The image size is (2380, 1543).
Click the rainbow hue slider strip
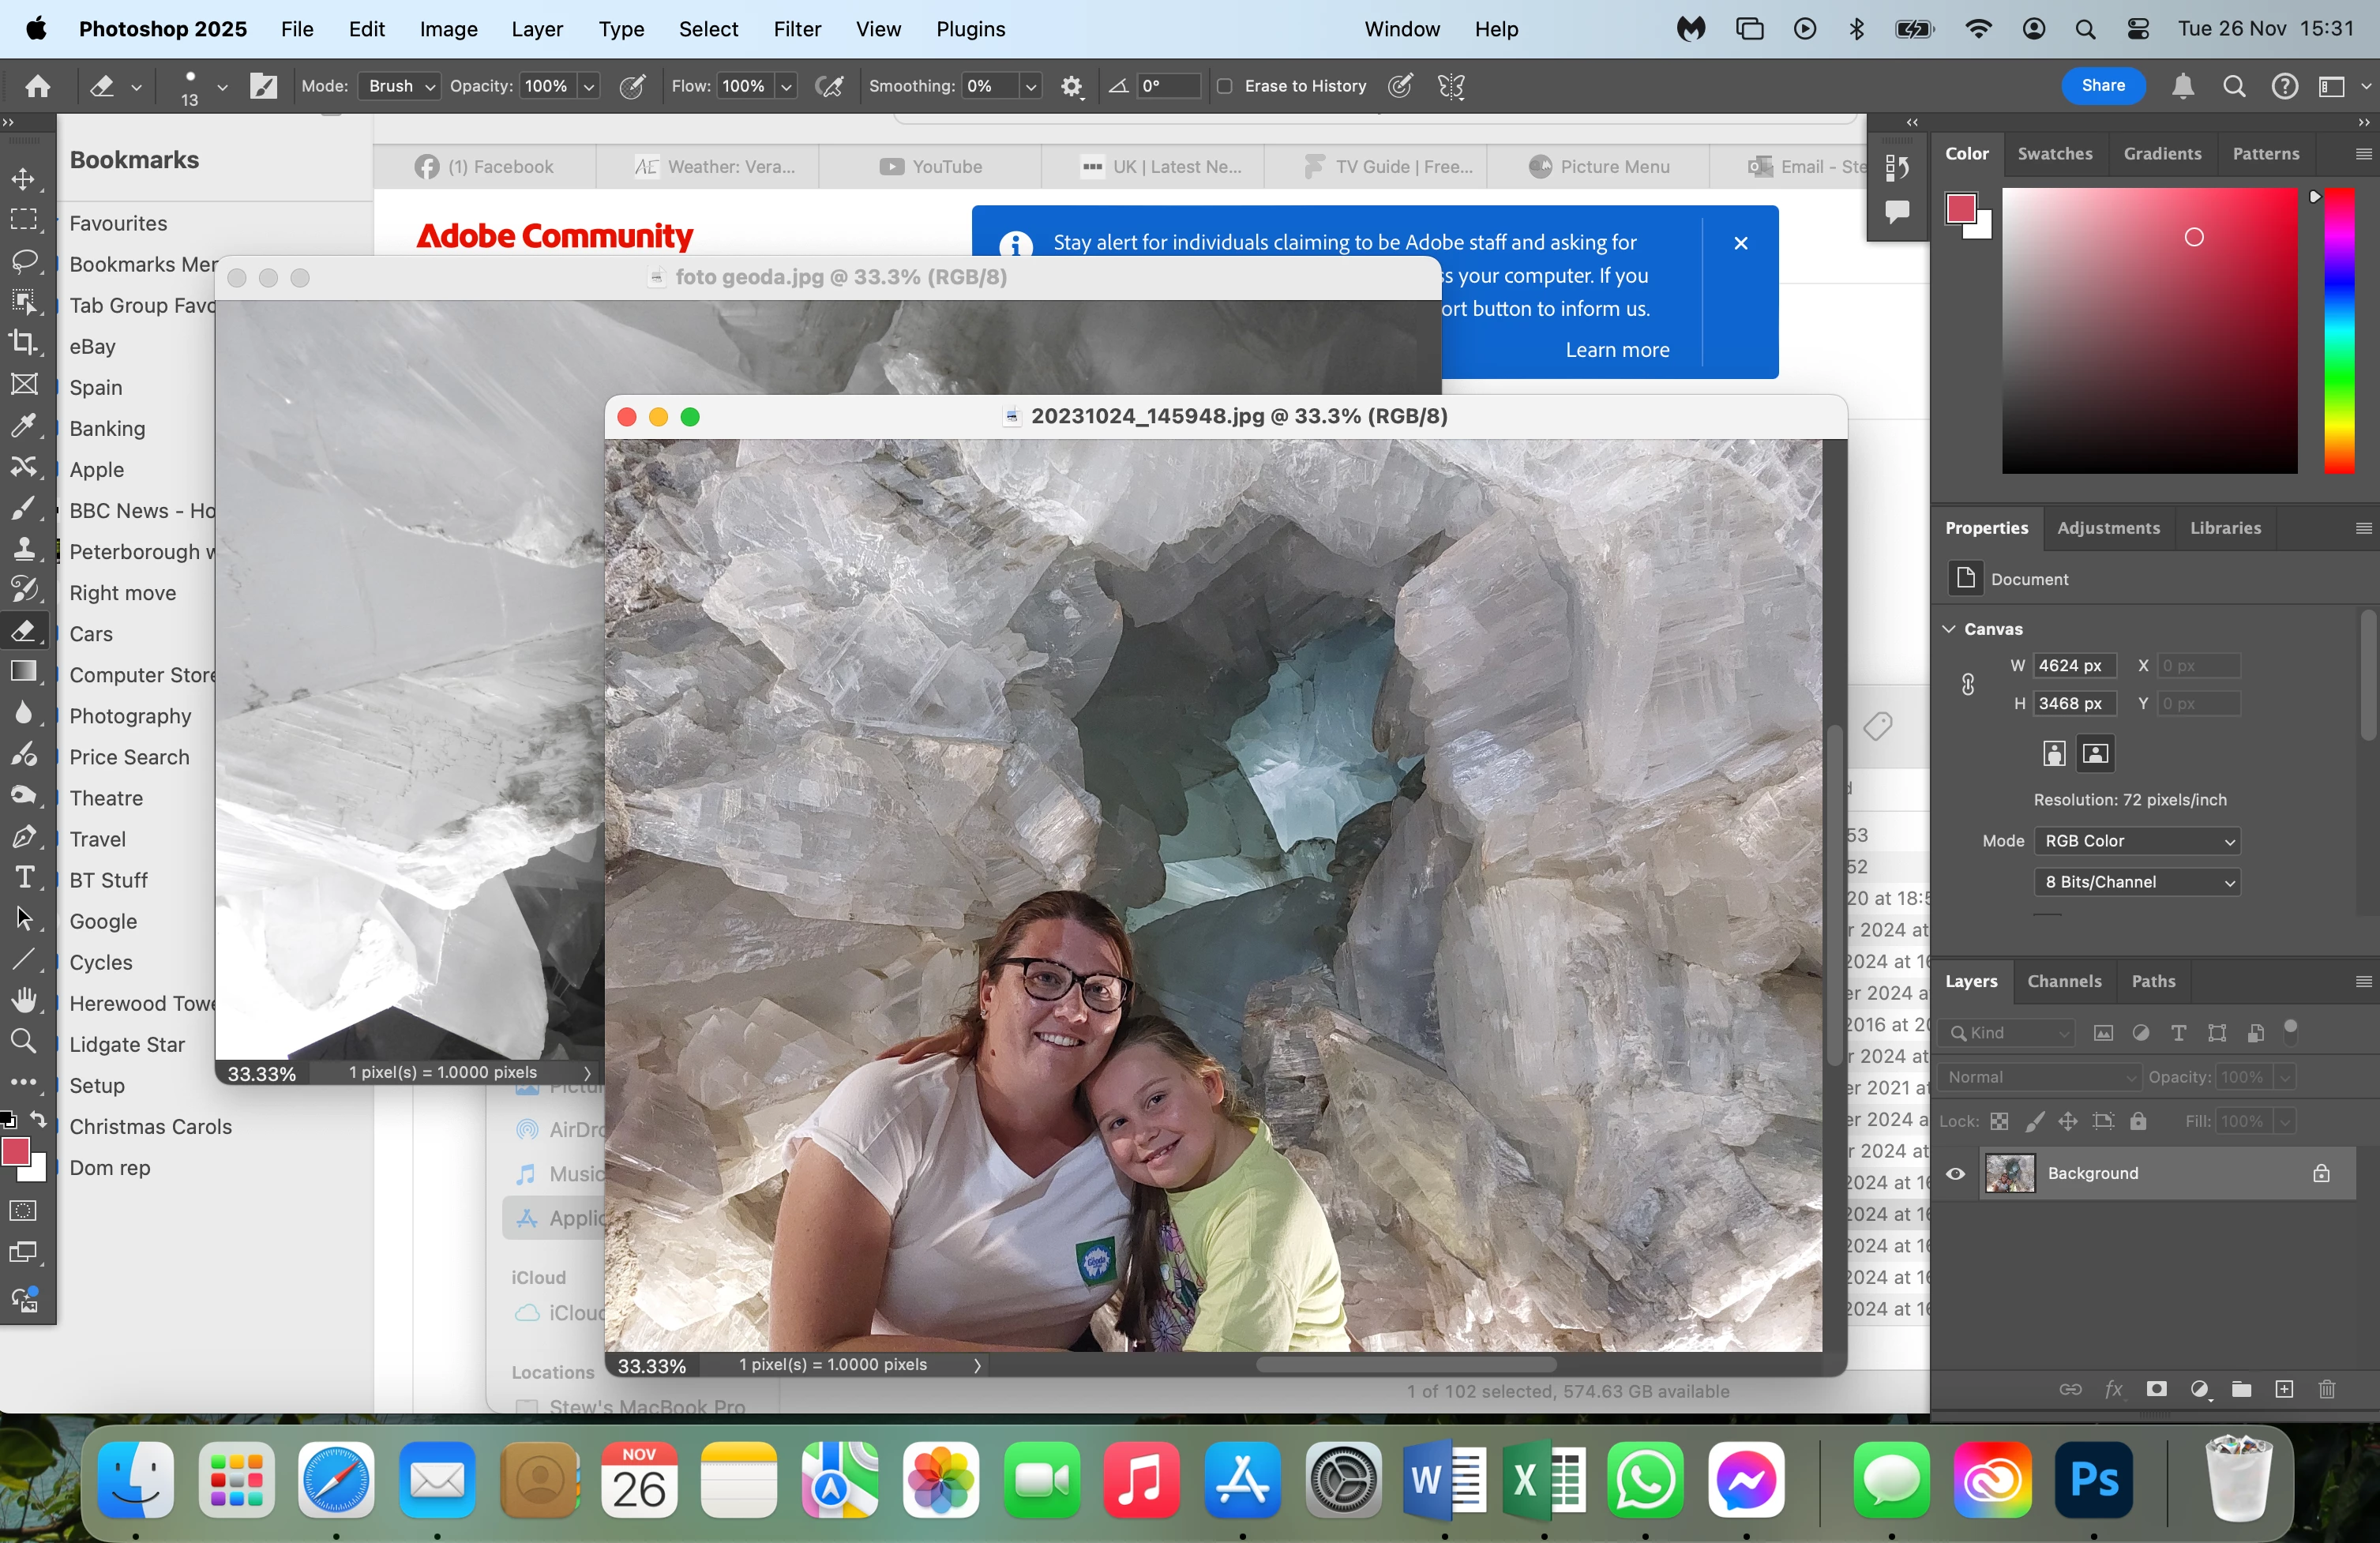tap(2339, 330)
